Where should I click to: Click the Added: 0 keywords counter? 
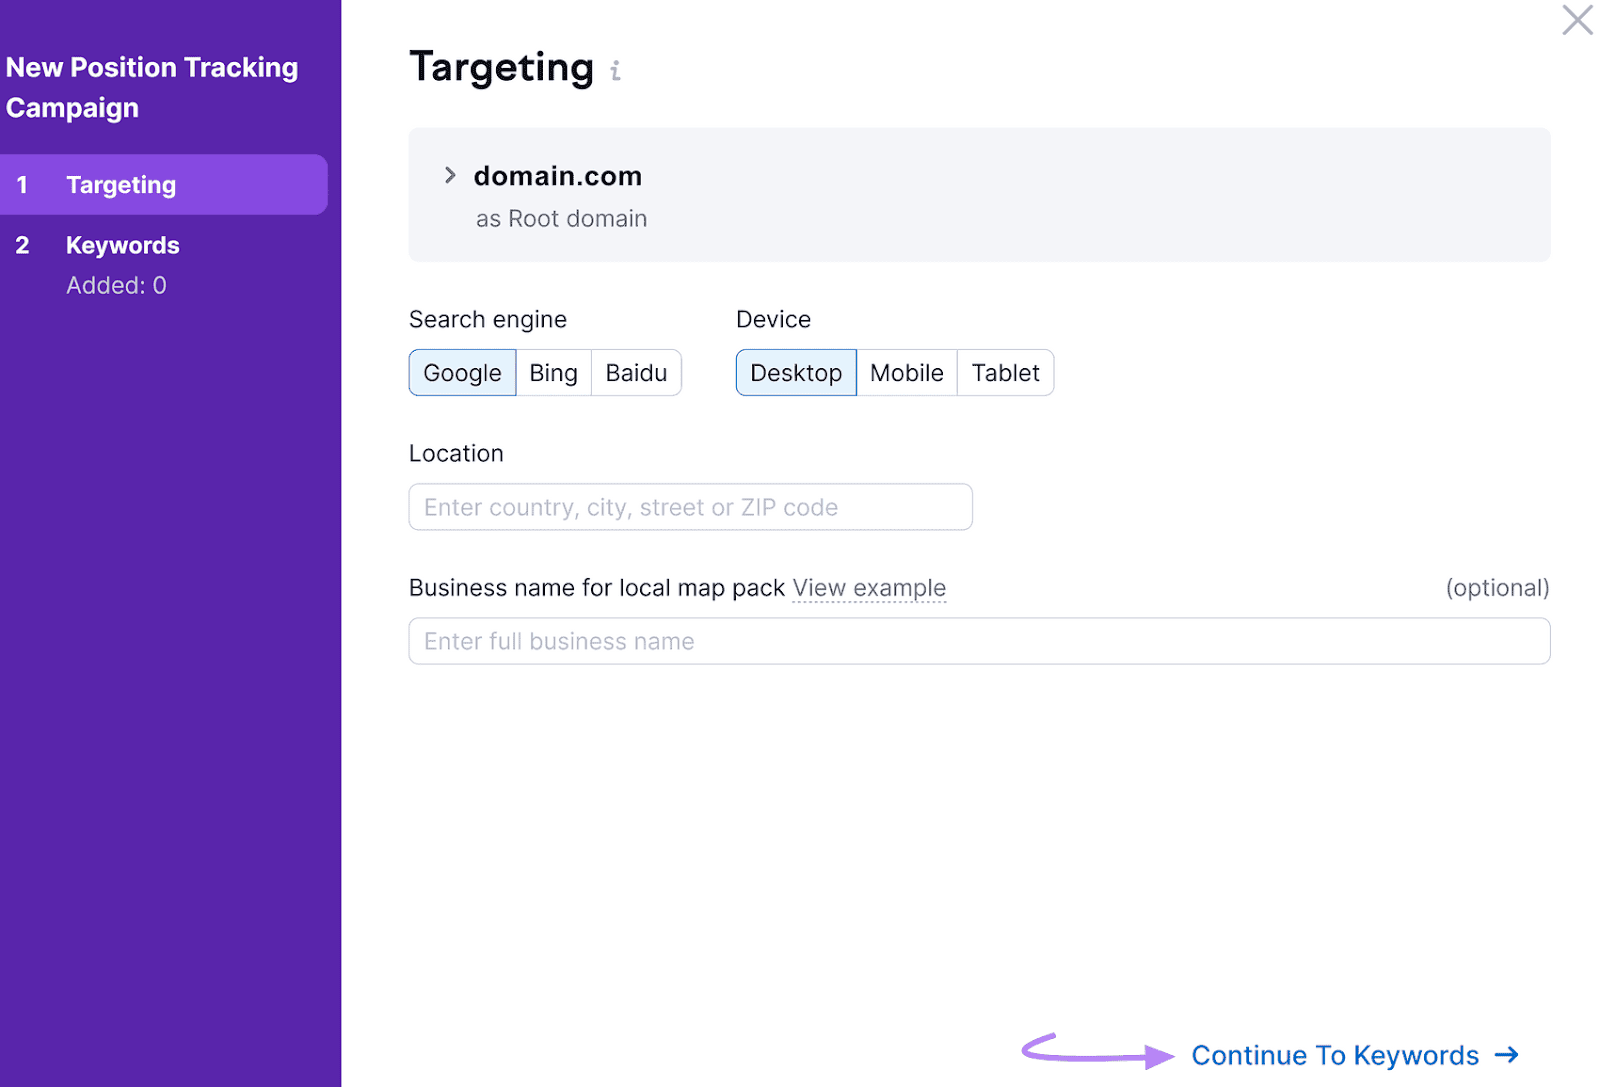click(x=116, y=285)
